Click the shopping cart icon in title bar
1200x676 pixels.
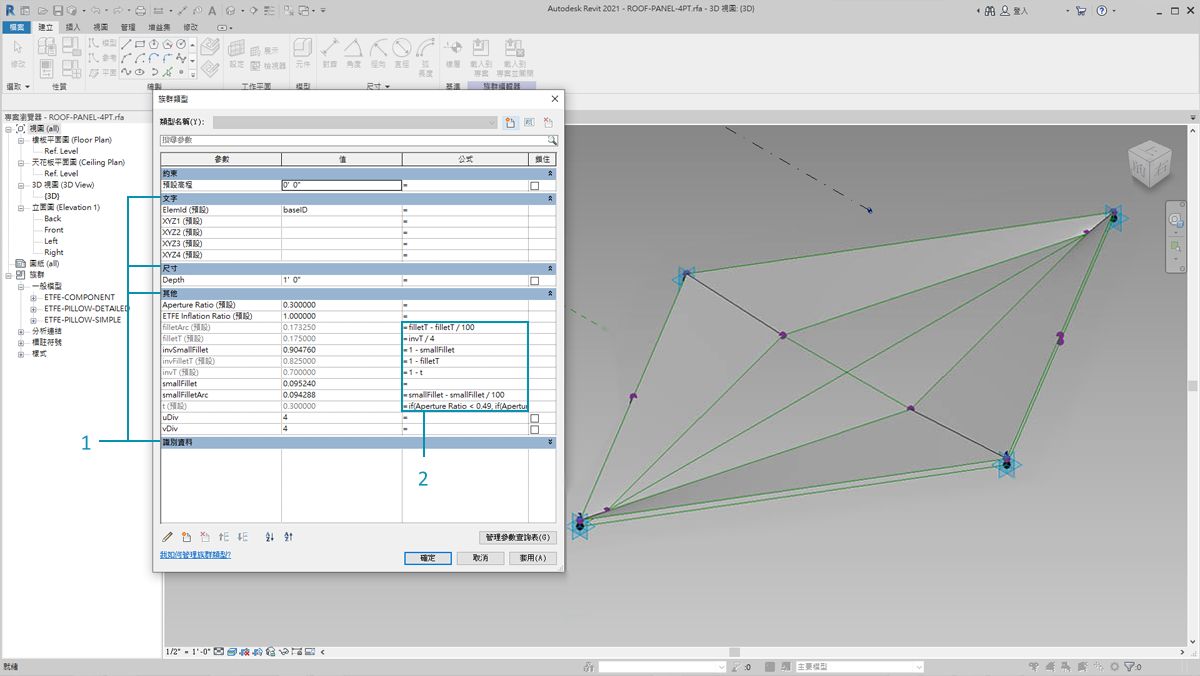1080,10
